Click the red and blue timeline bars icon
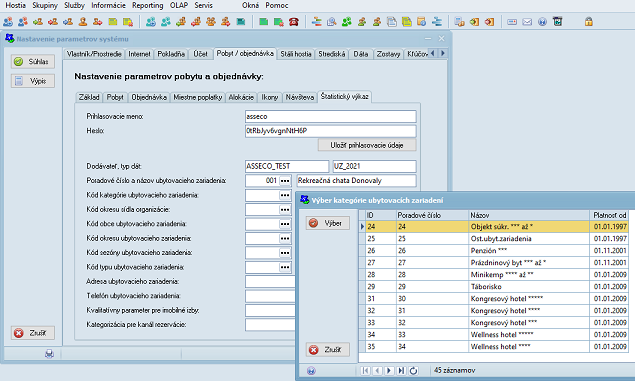This screenshot has width=635, height=381. point(317,22)
